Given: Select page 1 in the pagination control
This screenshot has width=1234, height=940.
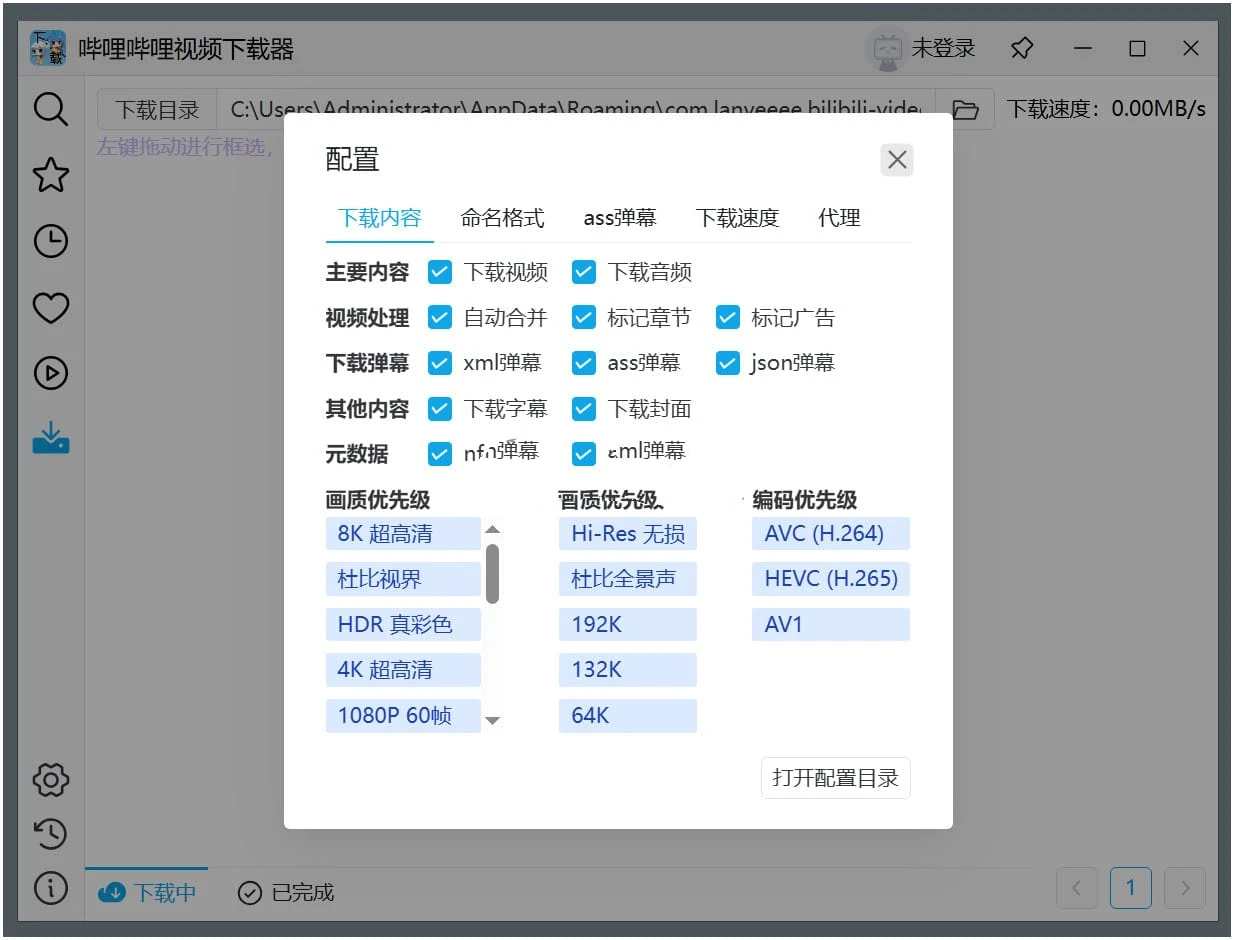Looking at the screenshot, I should (x=1130, y=888).
